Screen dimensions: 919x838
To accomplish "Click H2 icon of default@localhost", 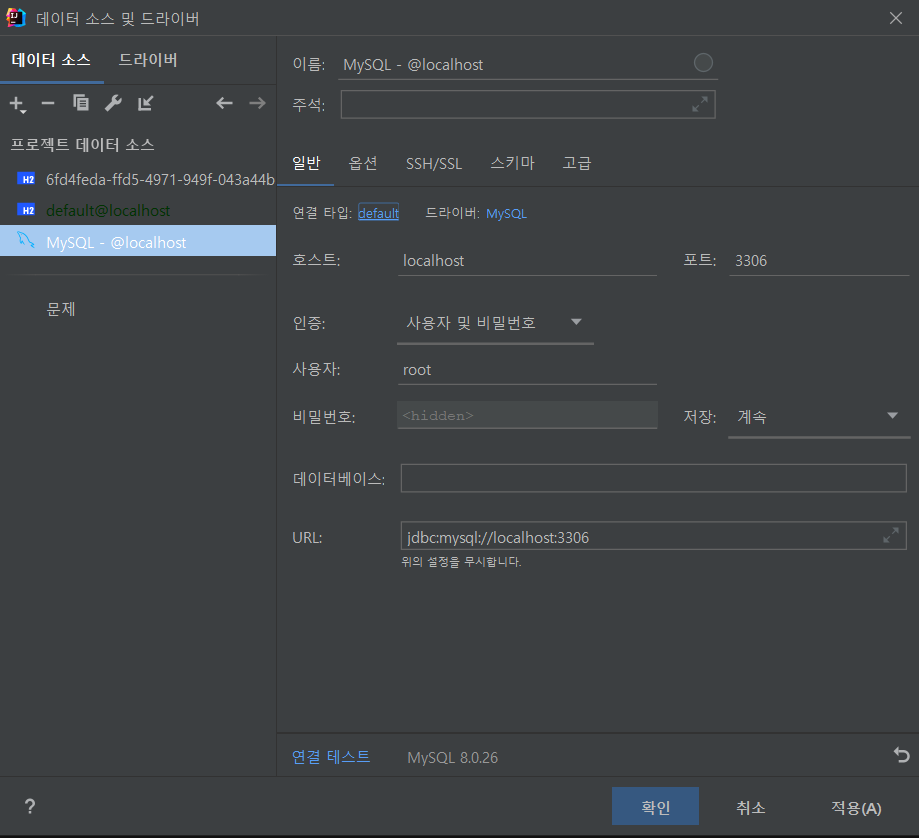I will click(26, 210).
